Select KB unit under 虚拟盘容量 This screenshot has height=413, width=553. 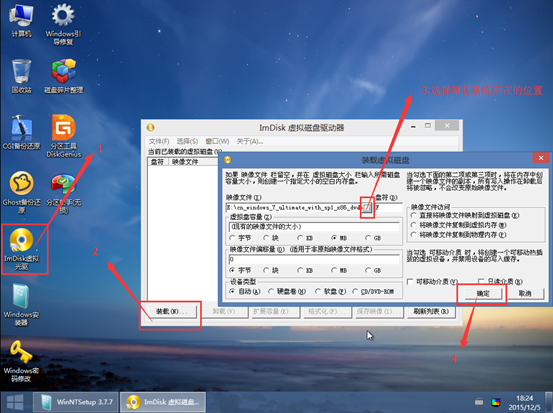[305, 238]
